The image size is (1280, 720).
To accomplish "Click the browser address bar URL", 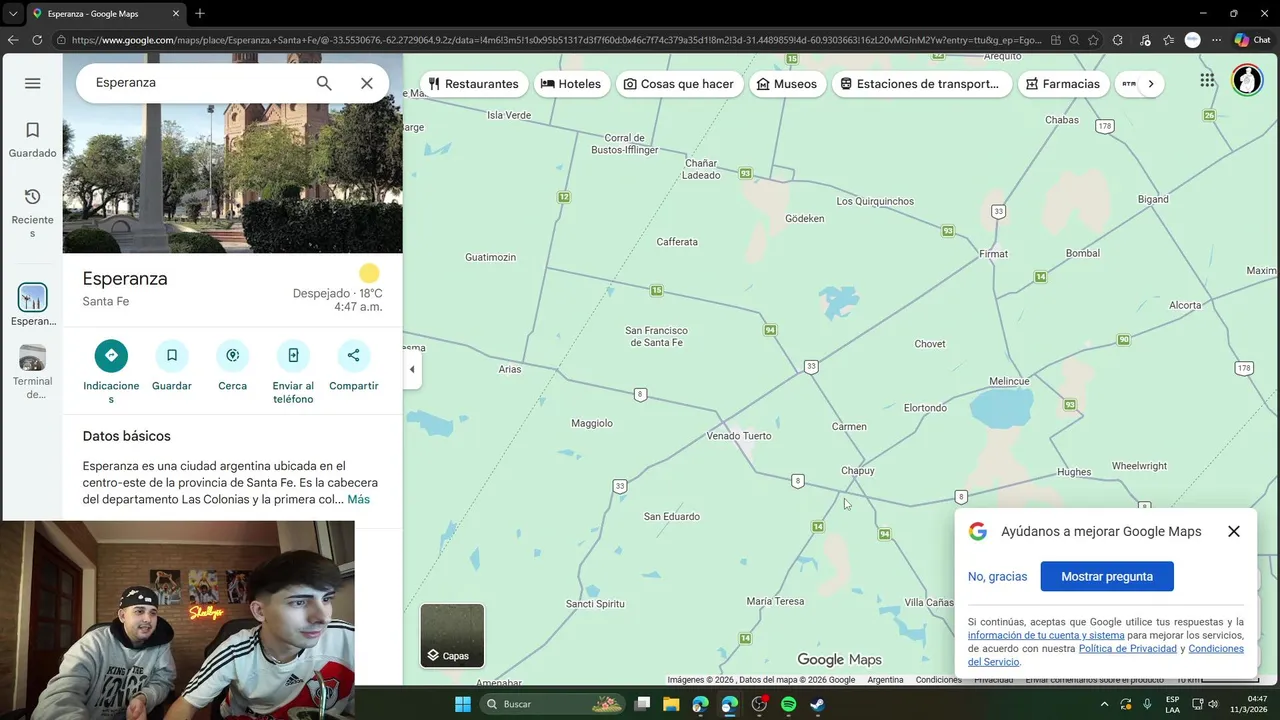I will coord(558,40).
